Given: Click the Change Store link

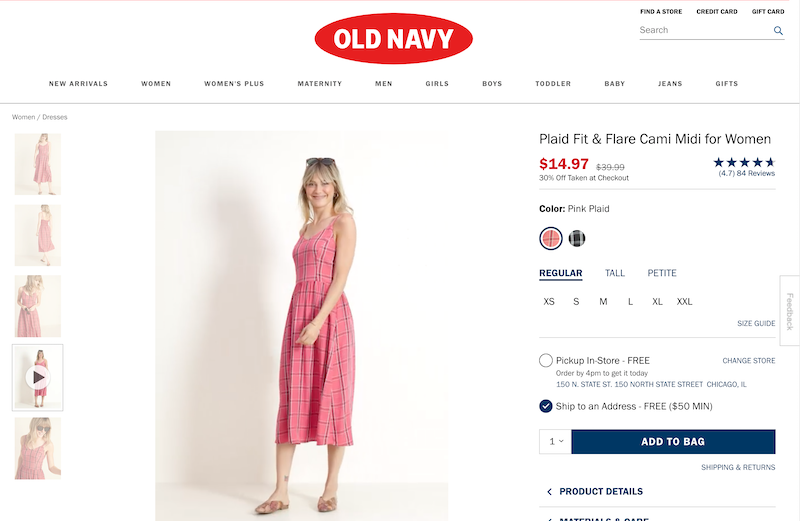Looking at the screenshot, I should (x=748, y=360).
